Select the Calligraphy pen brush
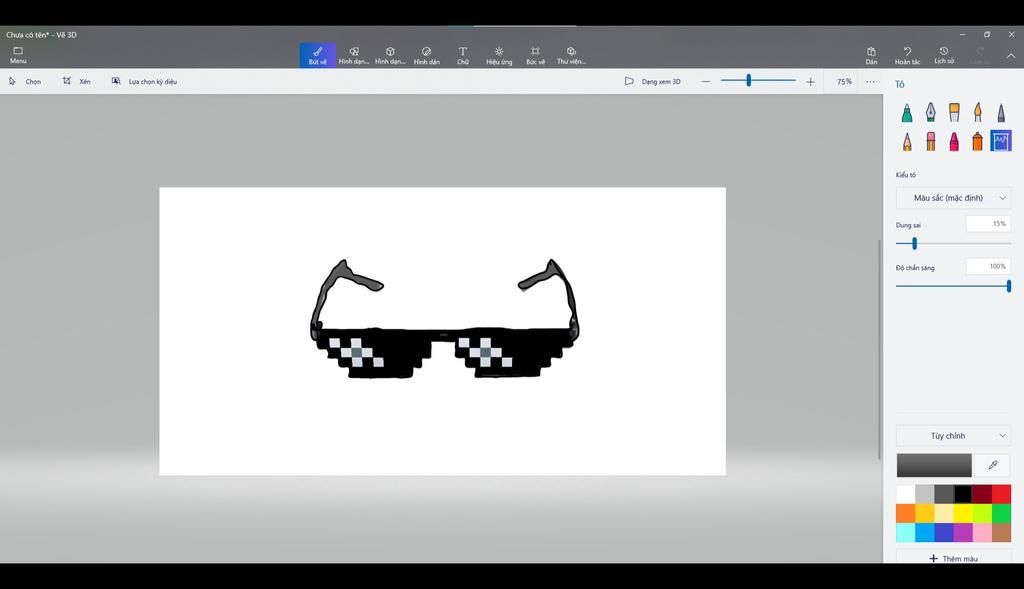The width and height of the screenshot is (1024, 589). click(931, 113)
